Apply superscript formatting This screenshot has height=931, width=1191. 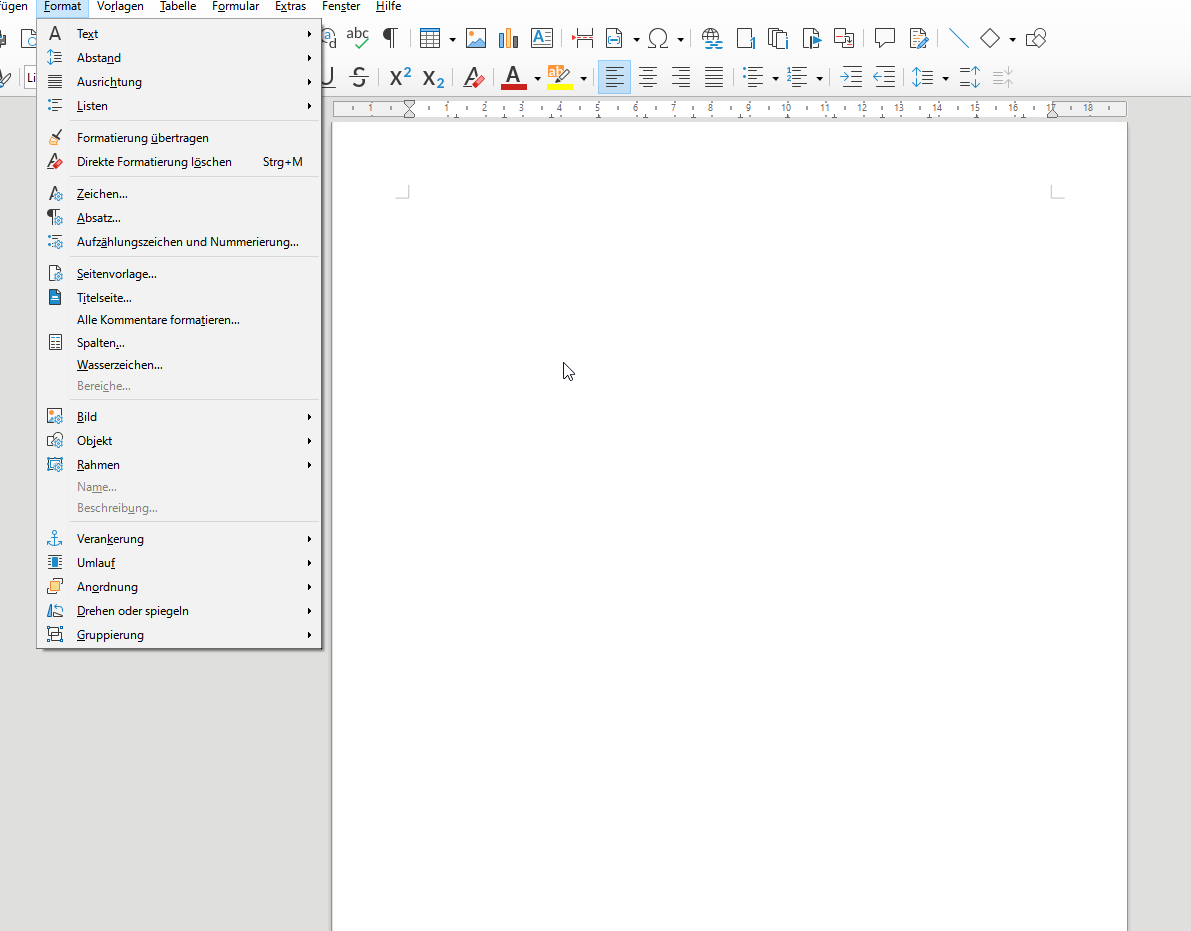[x=399, y=77]
